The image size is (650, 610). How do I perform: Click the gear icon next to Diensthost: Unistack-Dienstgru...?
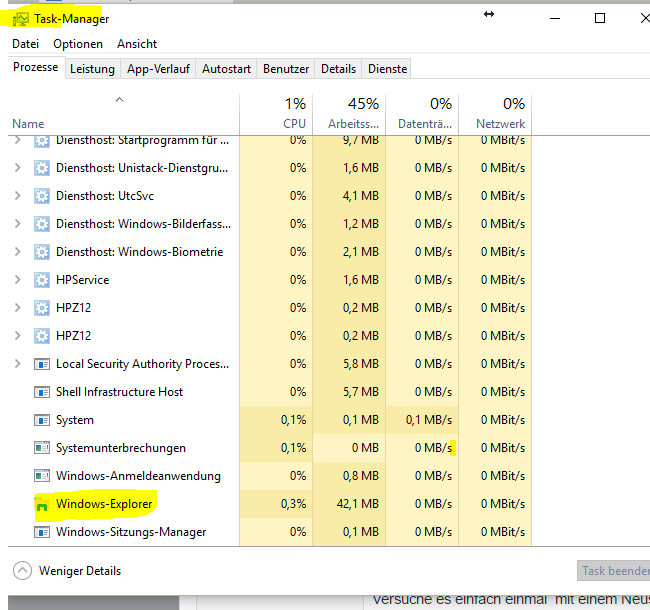click(x=42, y=168)
